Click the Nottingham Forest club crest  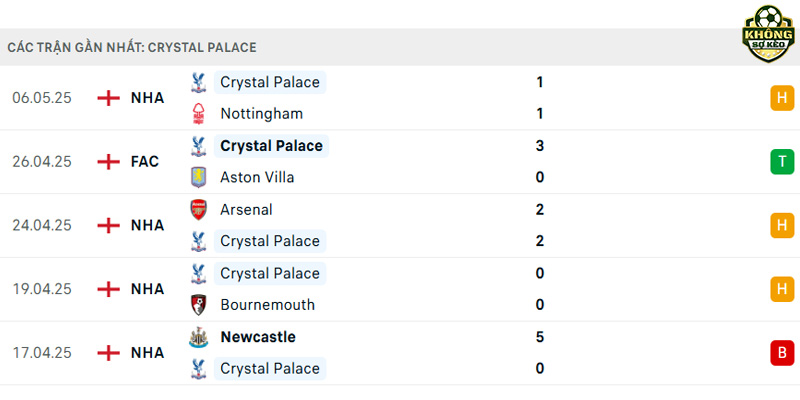(198, 114)
